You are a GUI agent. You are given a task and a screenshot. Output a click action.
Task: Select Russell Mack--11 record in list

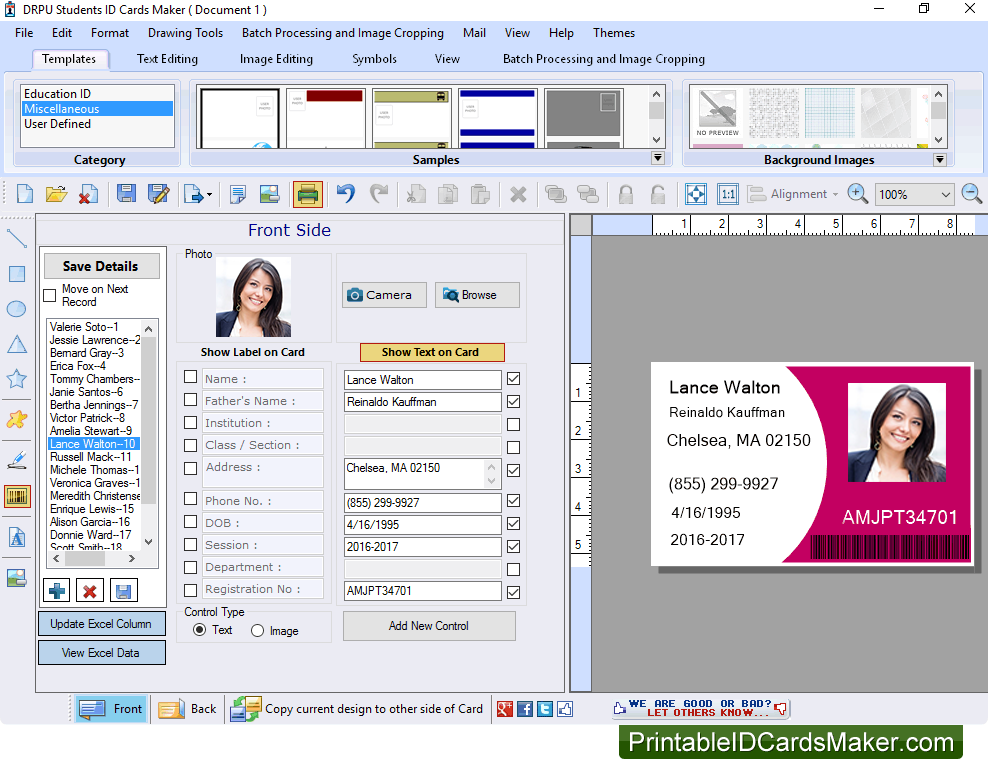pyautogui.click(x=95, y=457)
